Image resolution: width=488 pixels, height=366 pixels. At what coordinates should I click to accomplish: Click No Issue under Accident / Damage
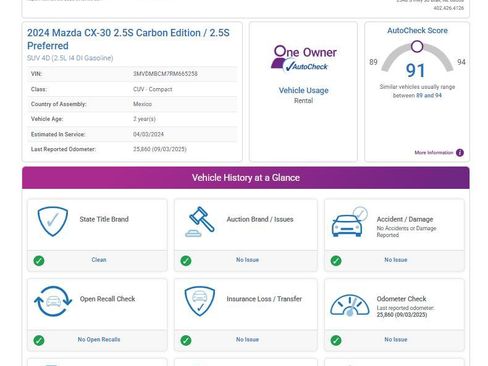[x=396, y=260]
